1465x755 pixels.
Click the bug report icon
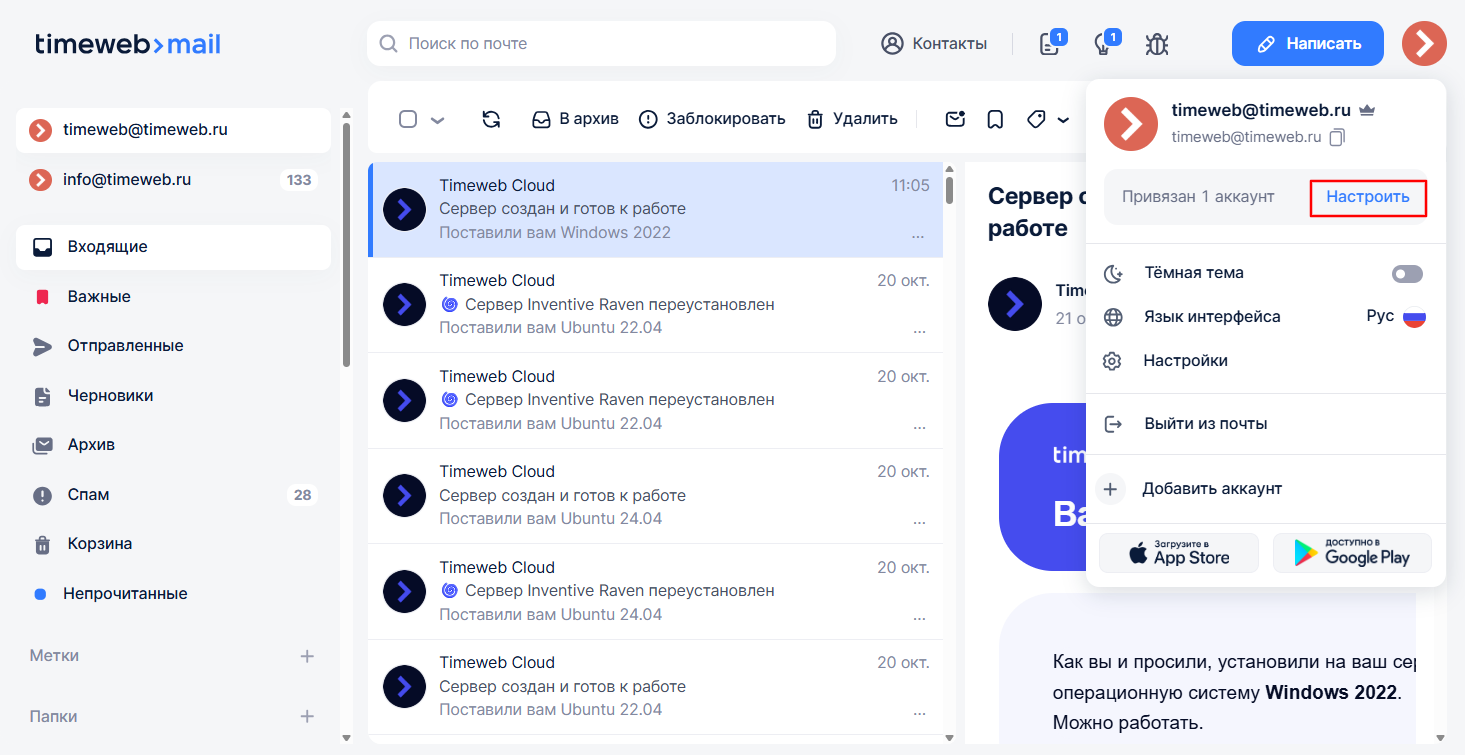1157,44
